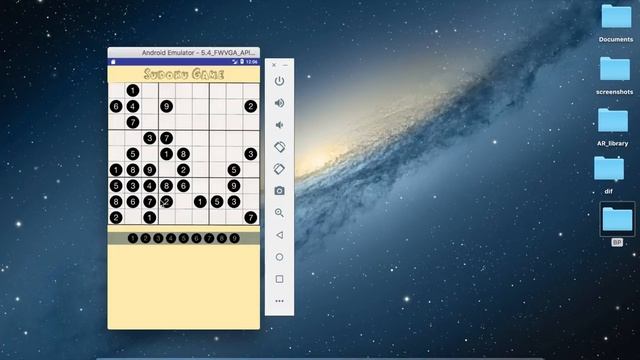
Task: Rotate the emulator left using upper rotate icon
Action: 279,147
